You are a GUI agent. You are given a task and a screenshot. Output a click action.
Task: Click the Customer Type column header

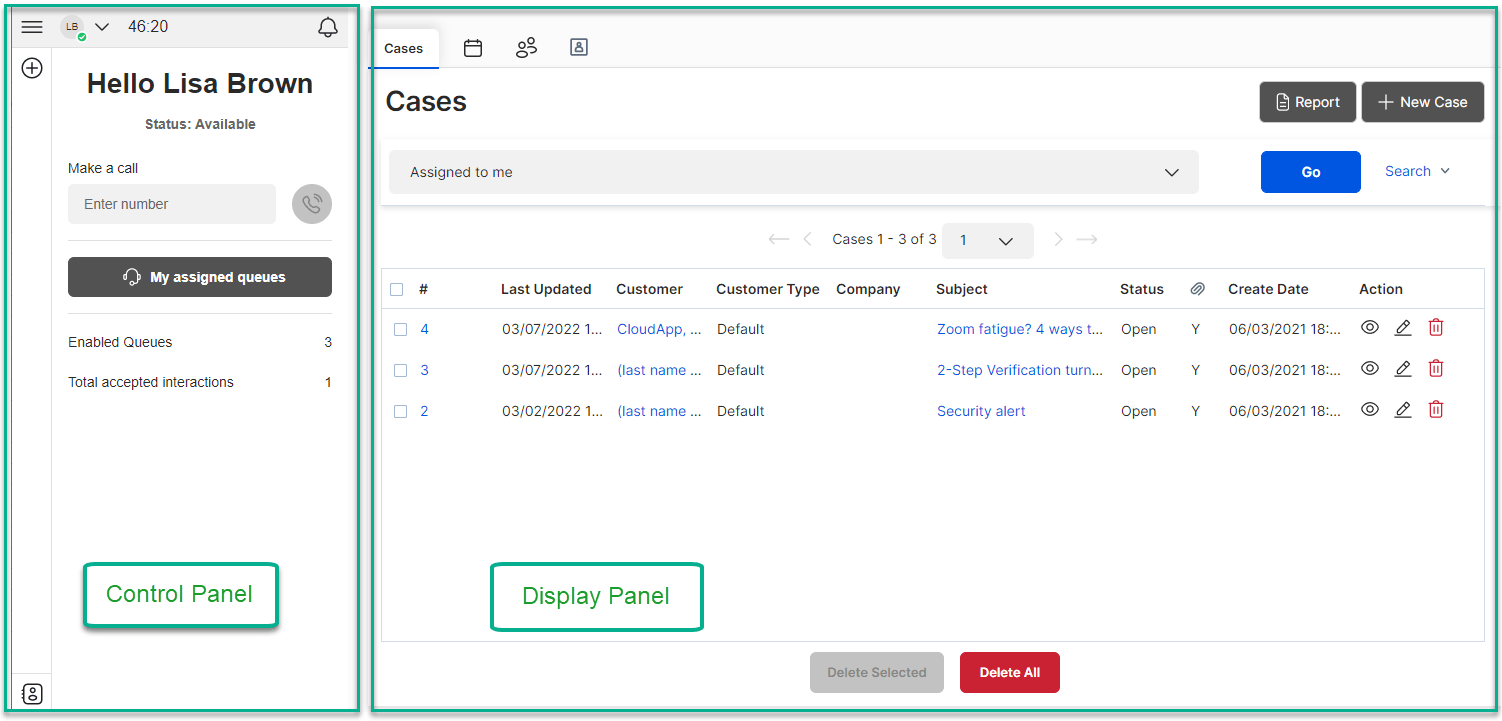tap(768, 289)
